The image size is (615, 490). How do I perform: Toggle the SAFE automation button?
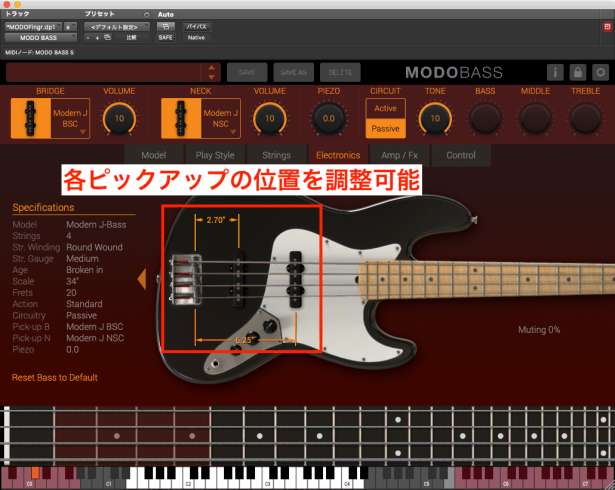pos(166,38)
